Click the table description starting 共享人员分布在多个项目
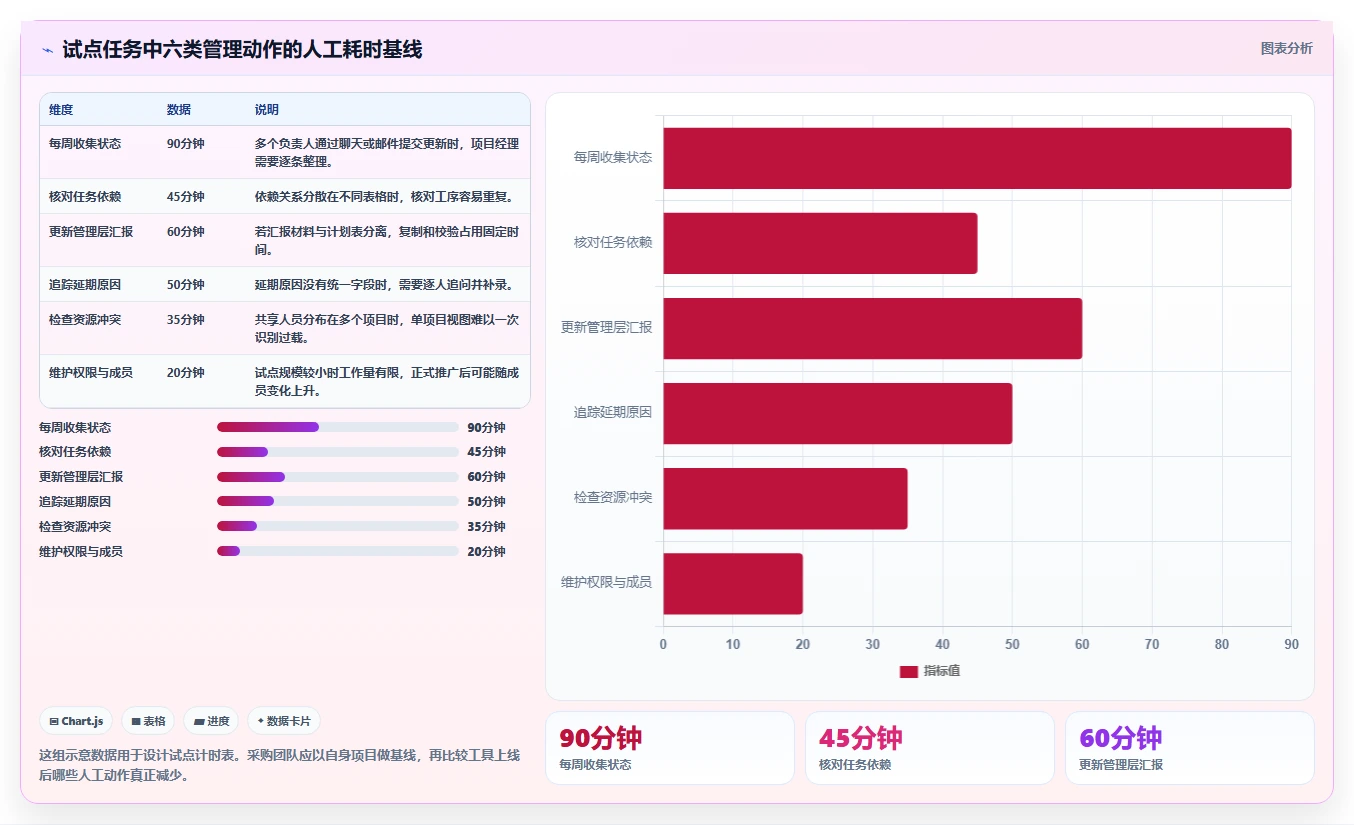The image size is (1354, 825). [387, 328]
